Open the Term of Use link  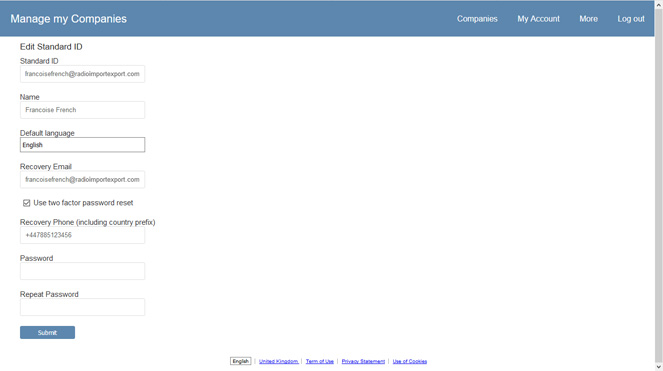coord(320,361)
